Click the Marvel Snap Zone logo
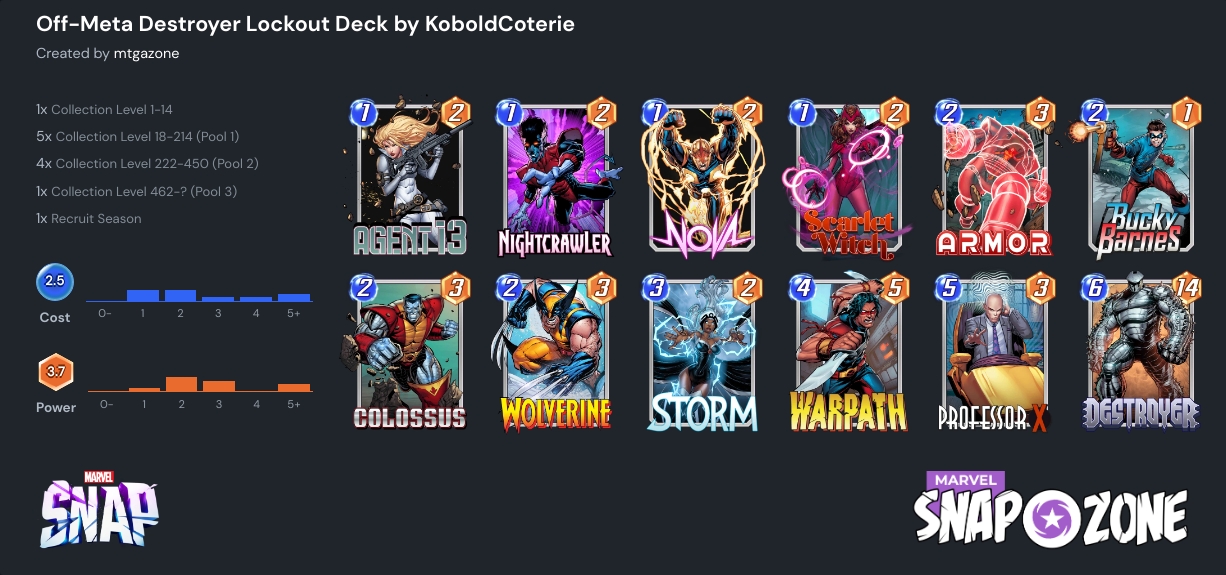 click(1051, 511)
